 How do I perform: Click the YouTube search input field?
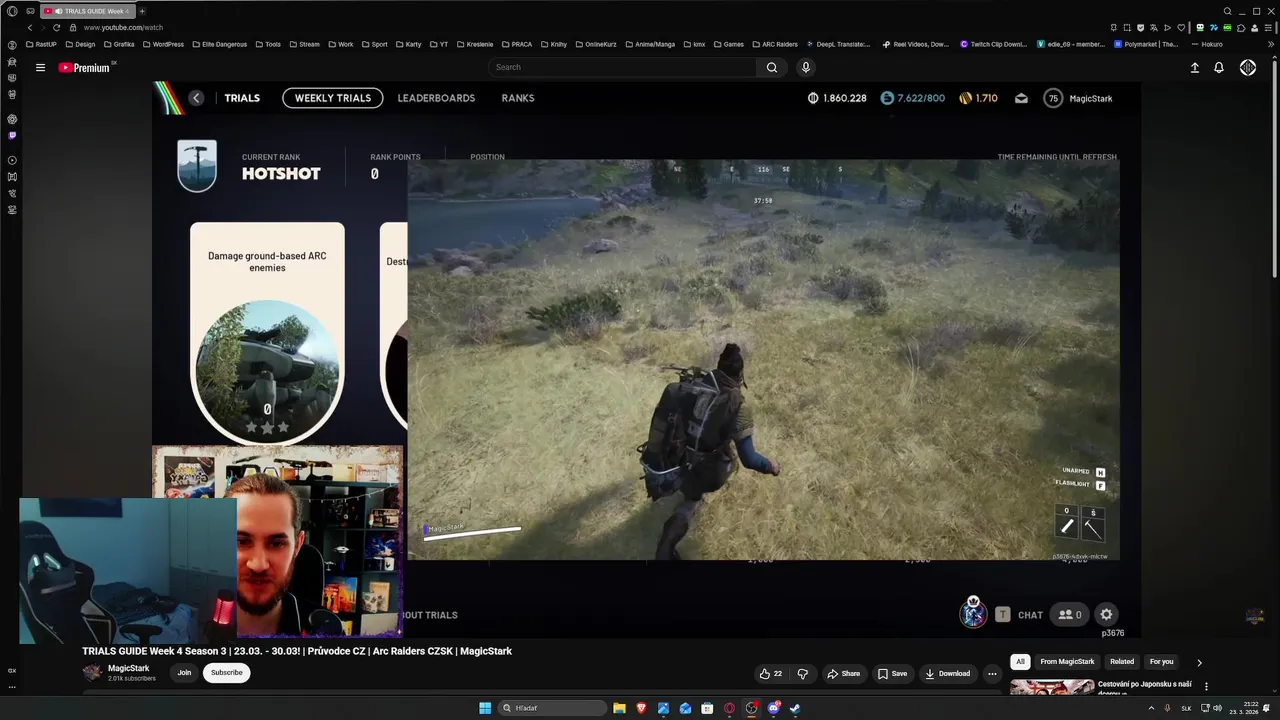coord(622,67)
